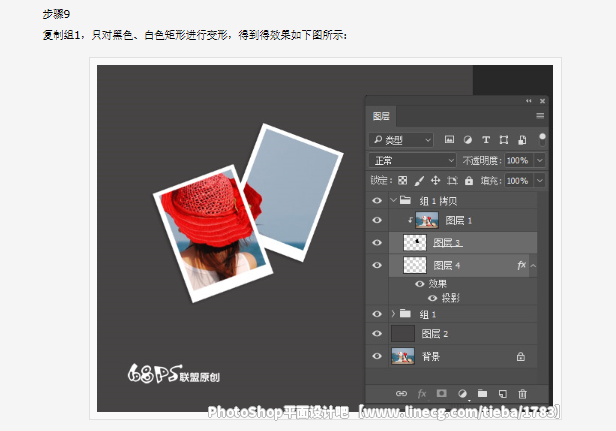616x431 pixels.
Task: Open the 填充 fill dropdown arrow
Action: pyautogui.click(x=540, y=180)
